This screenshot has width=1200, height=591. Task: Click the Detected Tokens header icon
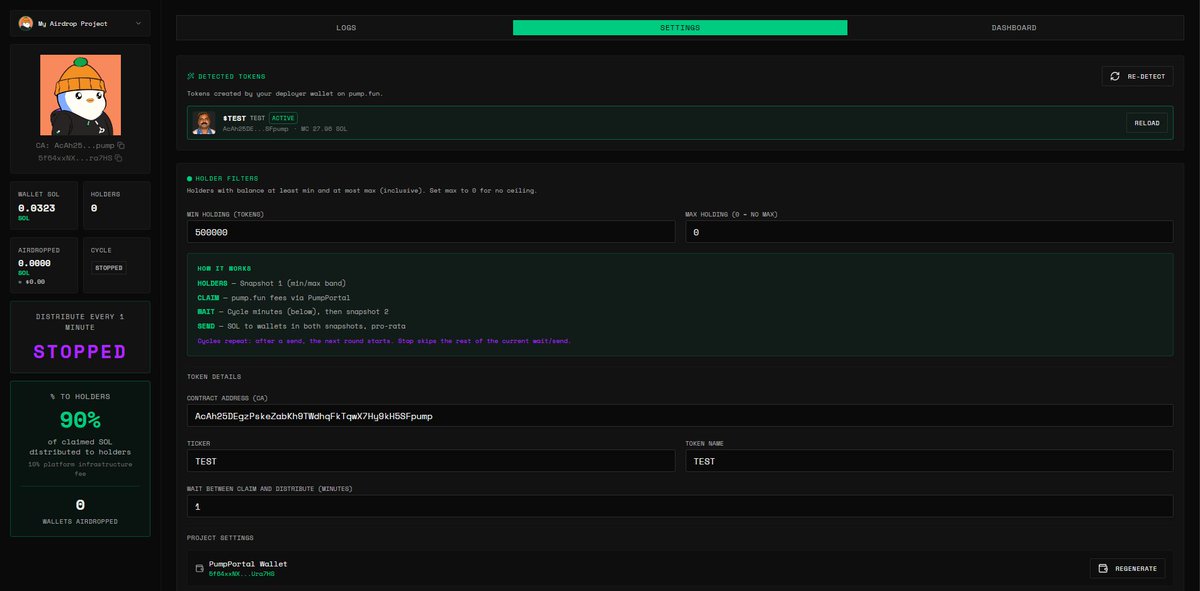point(190,76)
